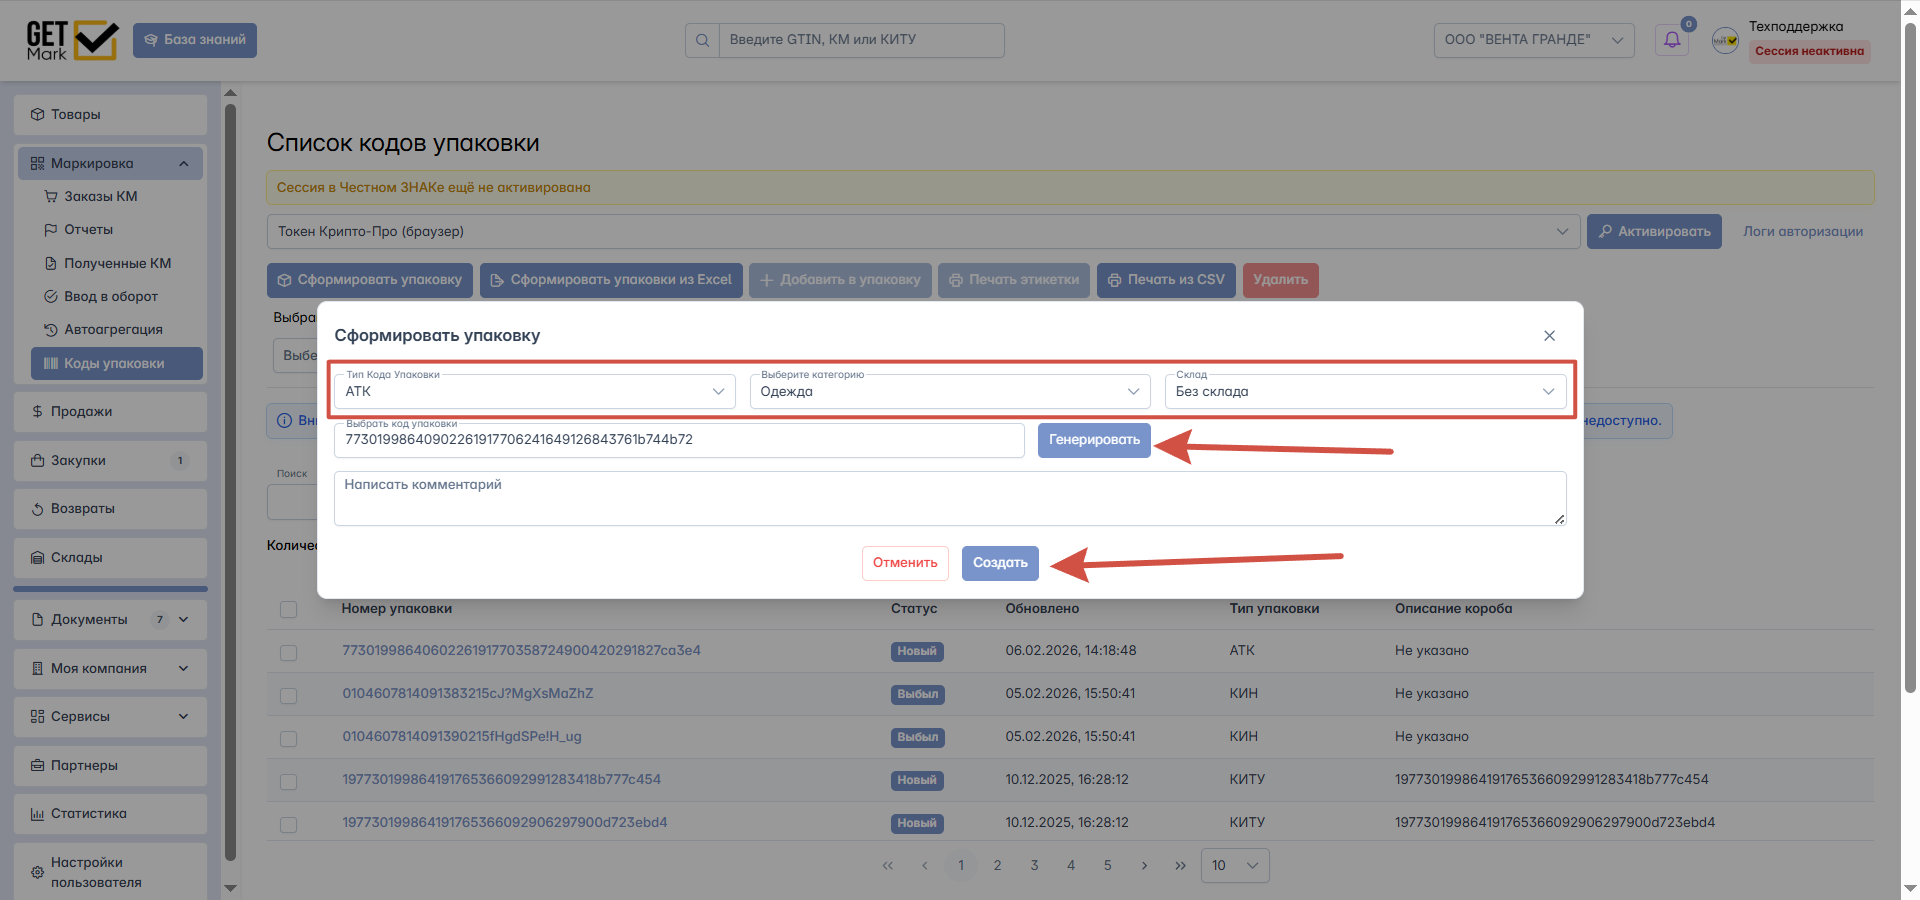This screenshot has width=1920, height=900.
Task: Collapse the Маркировка sidebar section
Action: coord(110,163)
